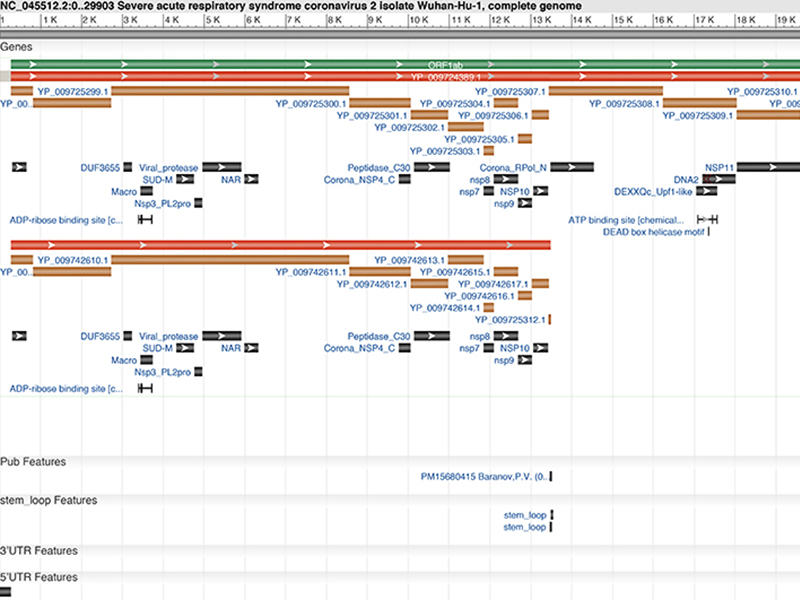Click the 15 K position on ruler
Image resolution: width=800 pixels, height=600 pixels.
pyautogui.click(x=618, y=20)
